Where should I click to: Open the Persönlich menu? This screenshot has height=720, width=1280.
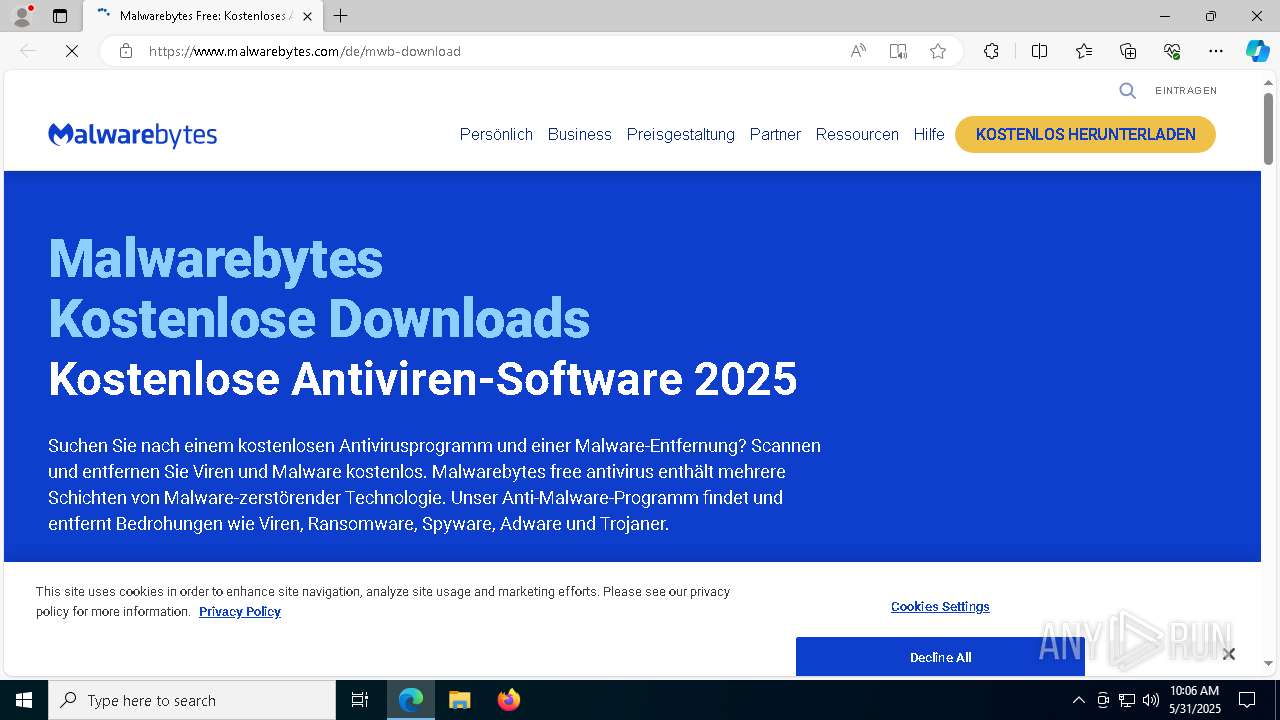coord(496,134)
